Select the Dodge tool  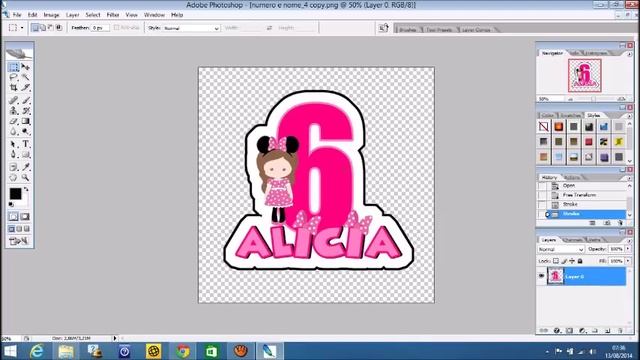(x=26, y=131)
